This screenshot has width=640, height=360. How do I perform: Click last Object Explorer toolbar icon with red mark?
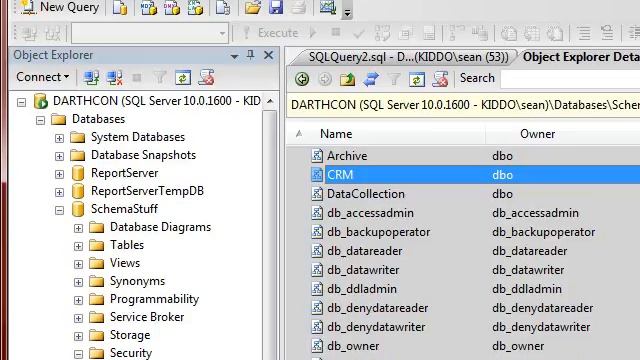coord(206,77)
